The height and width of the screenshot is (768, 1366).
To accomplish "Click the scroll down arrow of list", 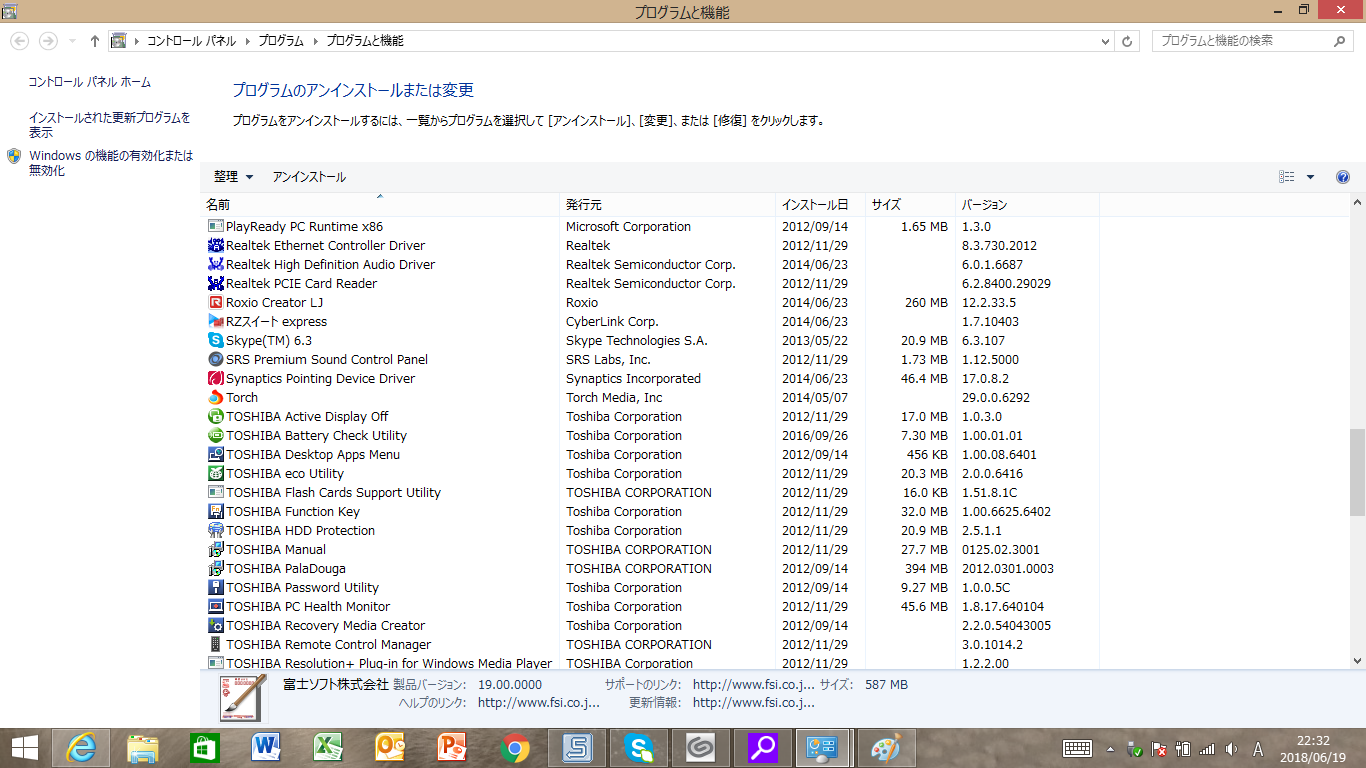I will coord(1357,661).
